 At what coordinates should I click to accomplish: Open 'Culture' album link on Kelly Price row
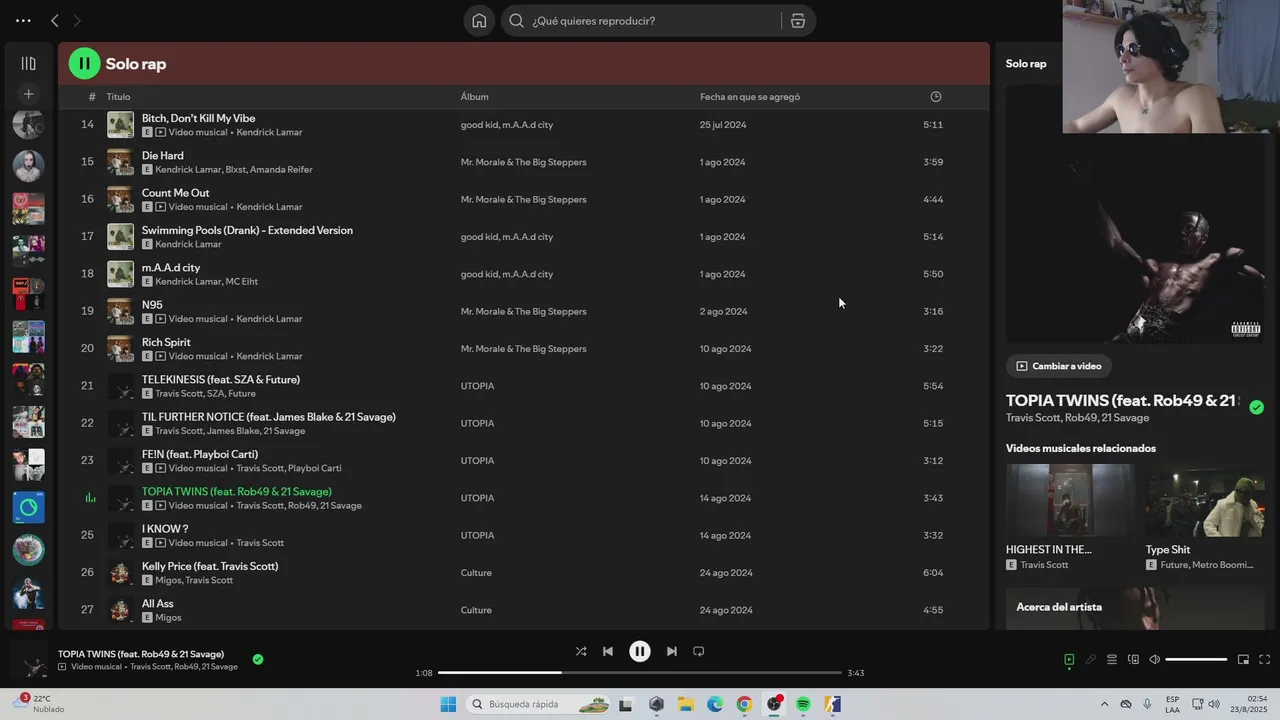coord(476,573)
